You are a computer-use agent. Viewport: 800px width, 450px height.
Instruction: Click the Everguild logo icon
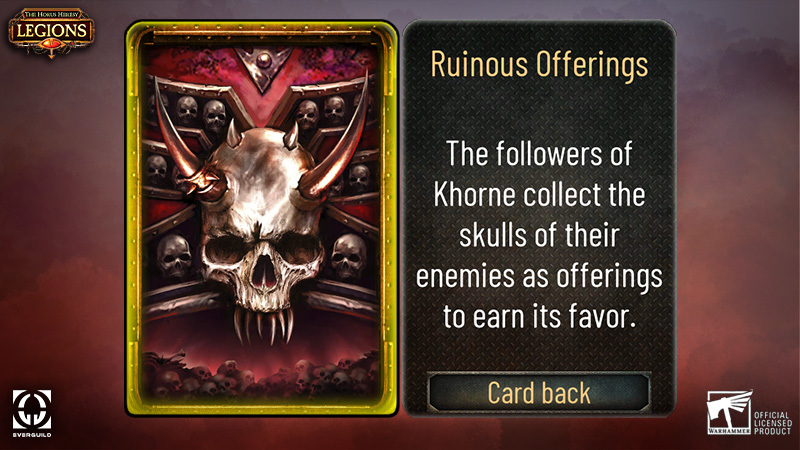click(x=32, y=409)
